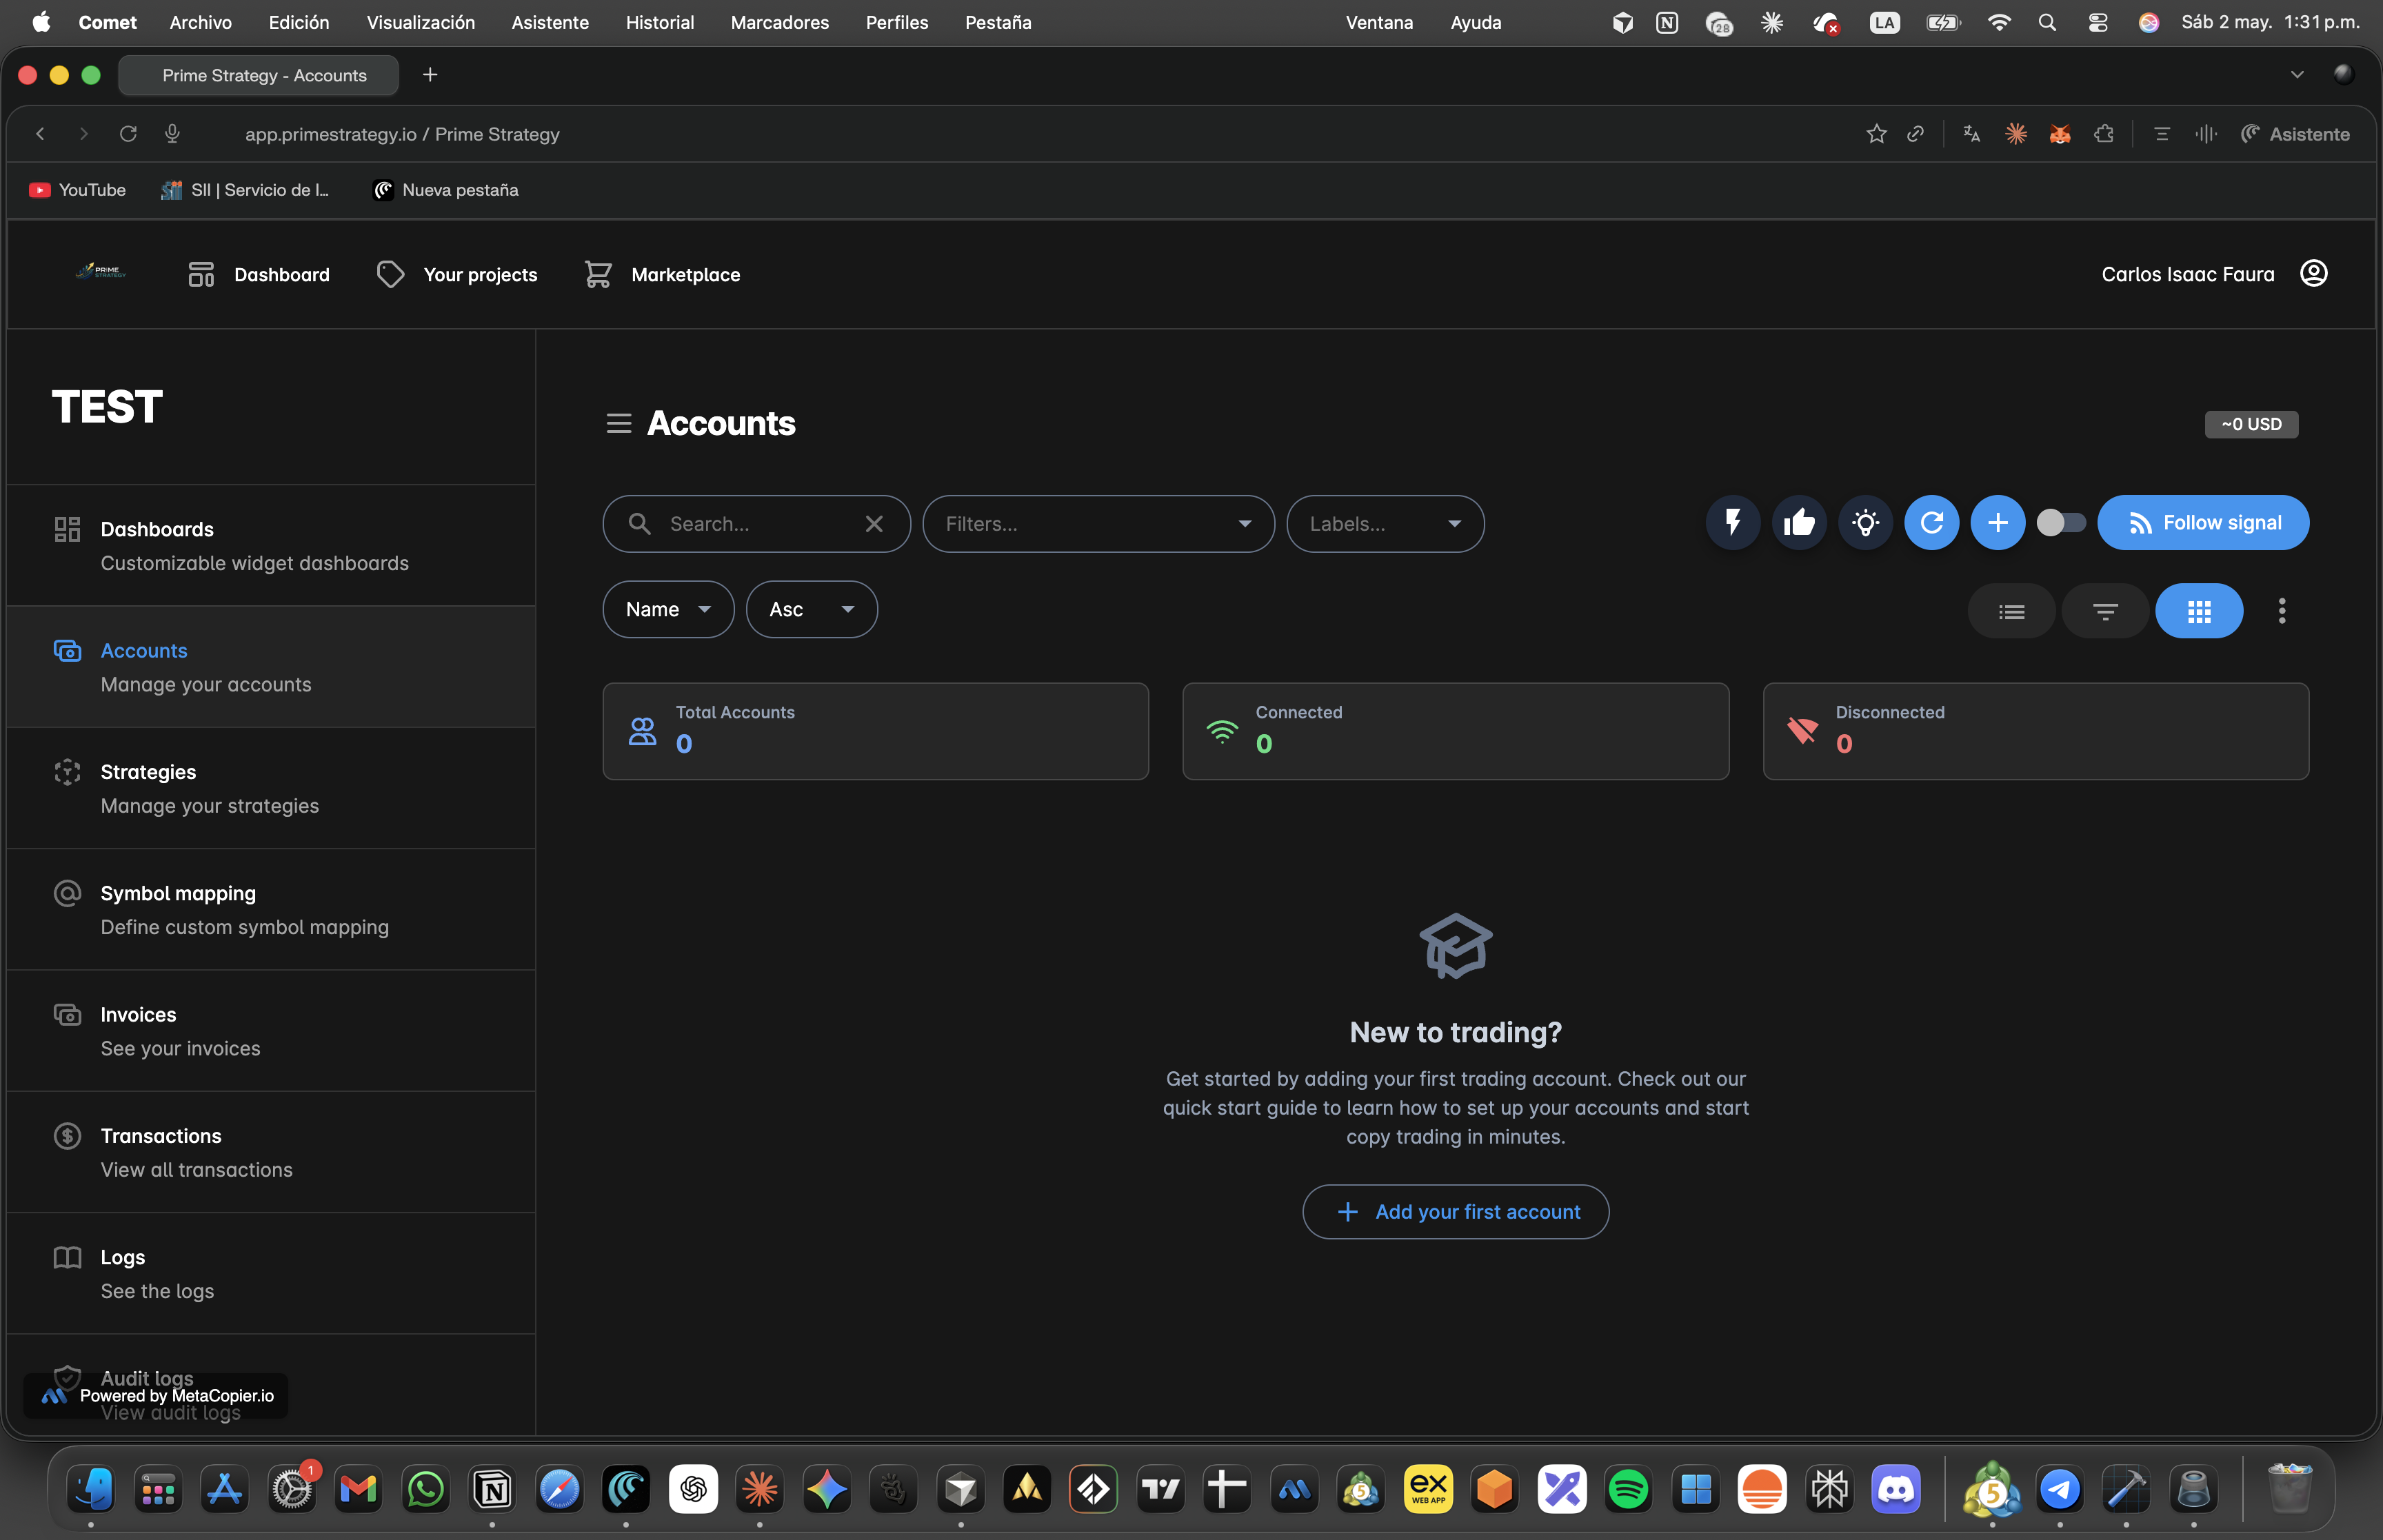This screenshot has height=1540, width=2383.
Task: Open TradingView from the dock
Action: (x=1160, y=1490)
